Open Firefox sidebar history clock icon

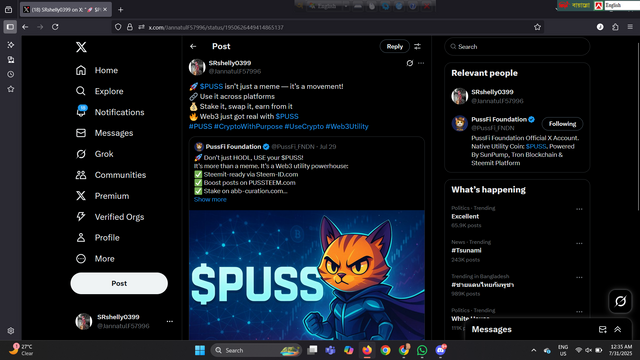pyautogui.click(x=11, y=74)
